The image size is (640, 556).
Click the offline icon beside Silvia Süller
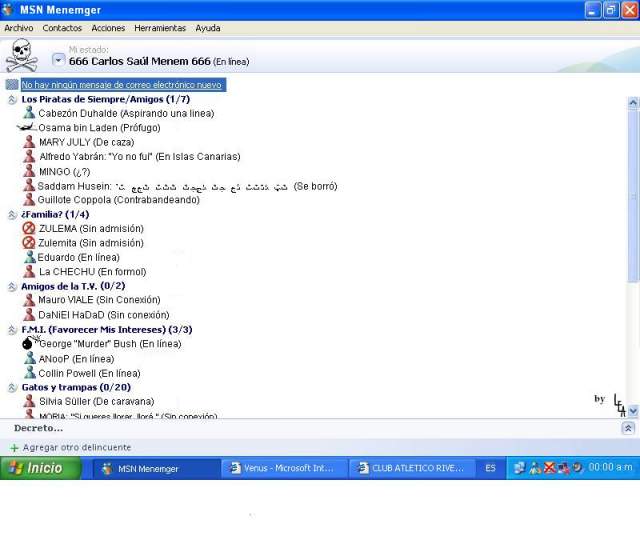tap(29, 401)
